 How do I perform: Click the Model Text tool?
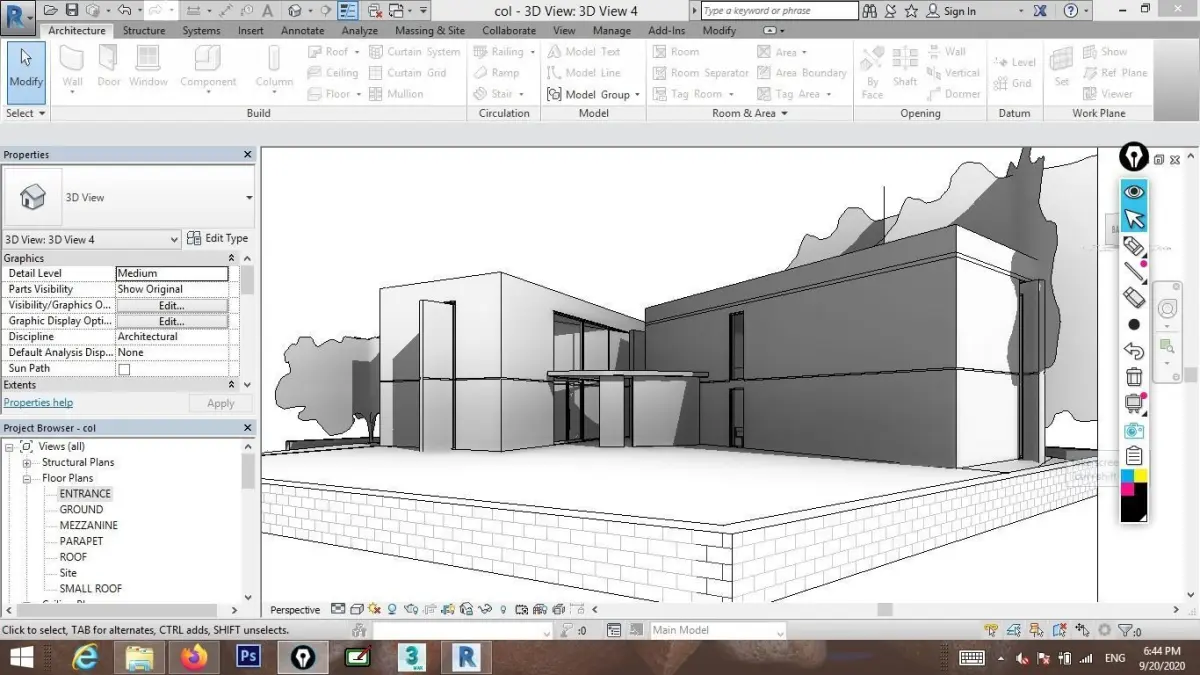[x=584, y=52]
